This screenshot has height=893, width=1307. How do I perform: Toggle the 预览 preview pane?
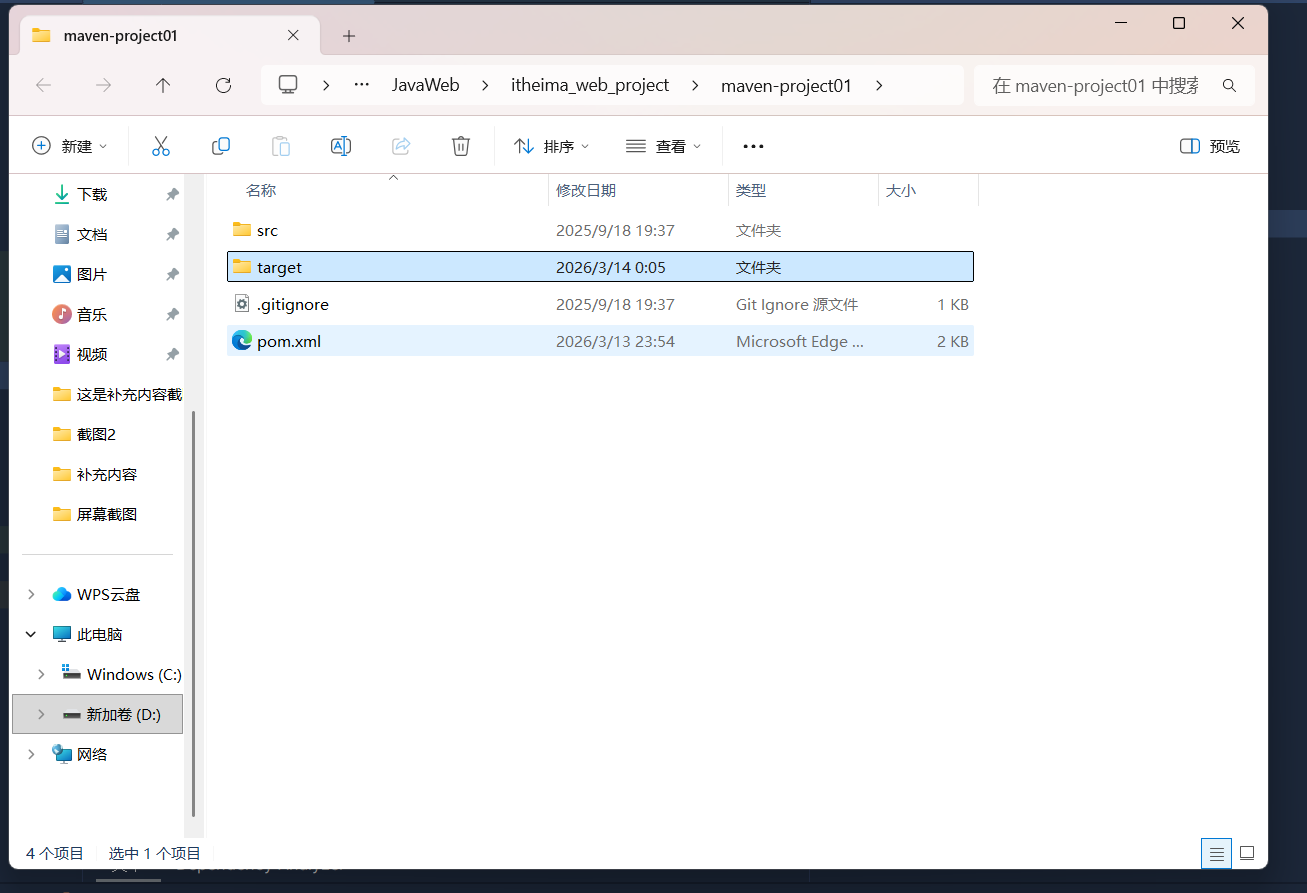click(1210, 146)
